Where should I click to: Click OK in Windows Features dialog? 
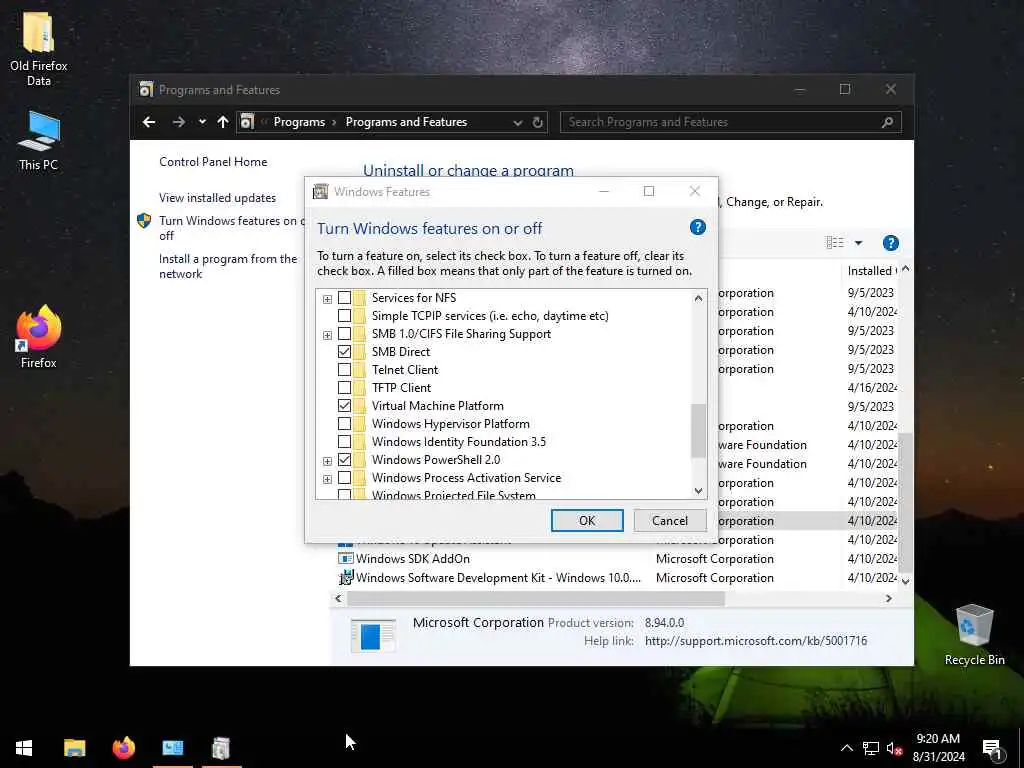click(x=587, y=520)
